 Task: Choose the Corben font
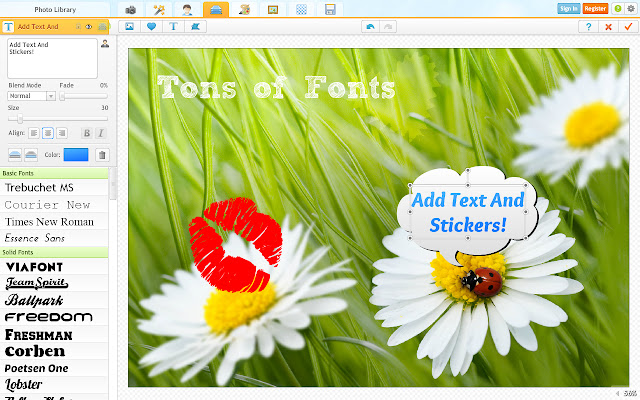click(x=54, y=351)
